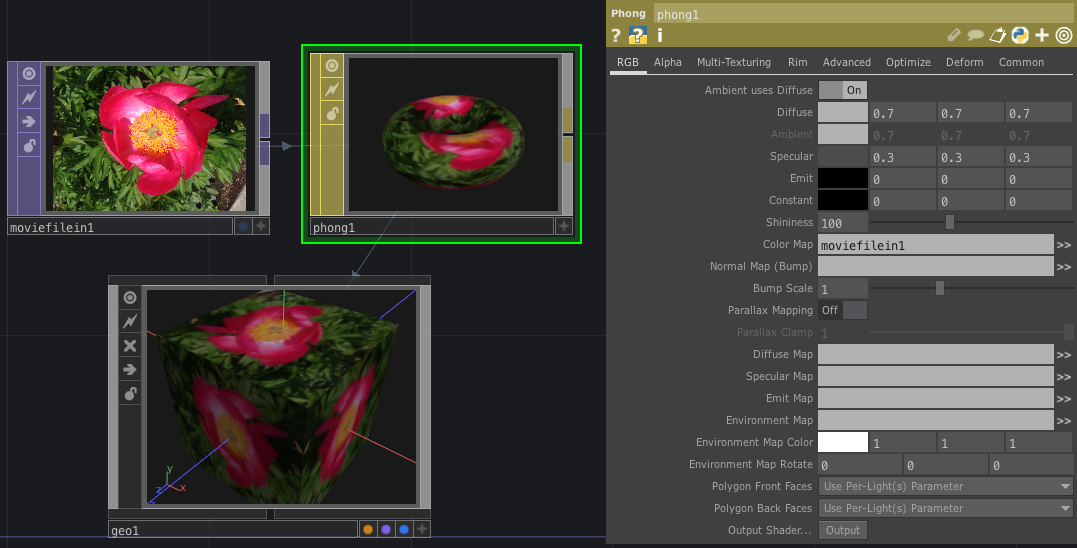Click the speech bubble comment icon

click(x=975, y=35)
